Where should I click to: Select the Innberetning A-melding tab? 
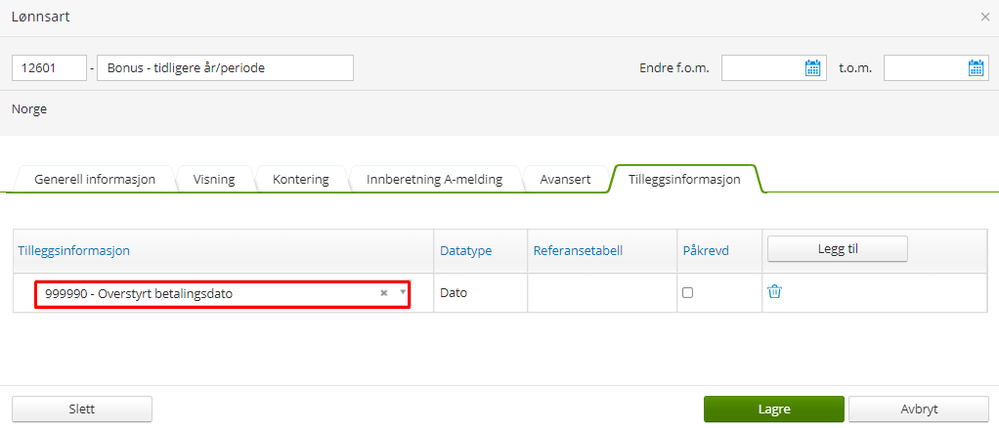(435, 180)
